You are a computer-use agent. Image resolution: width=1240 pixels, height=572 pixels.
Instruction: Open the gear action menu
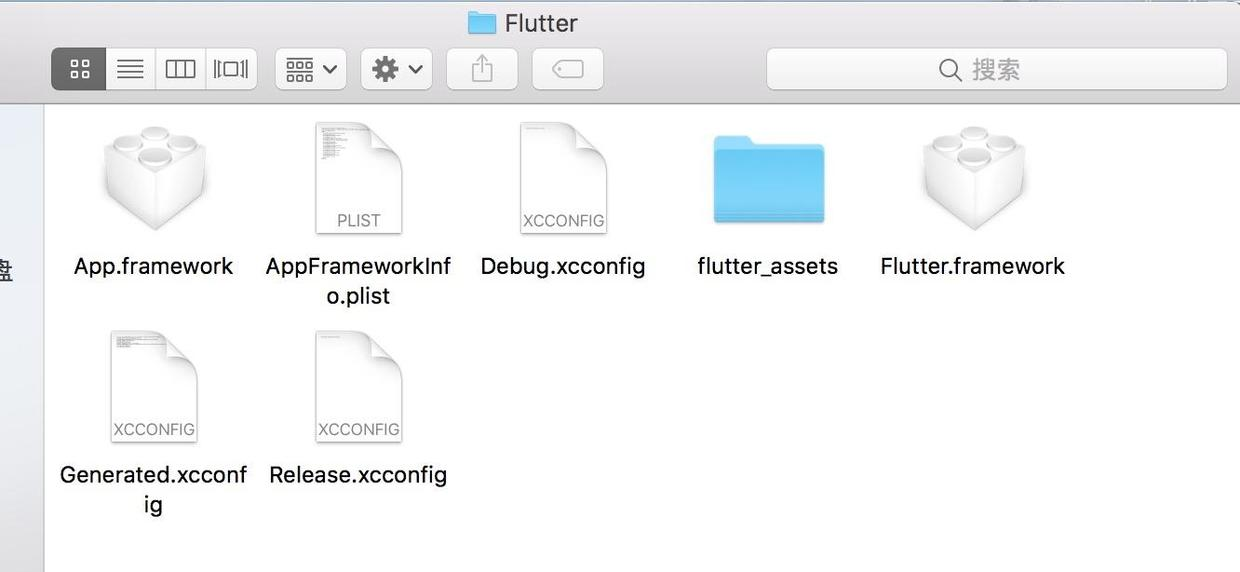(397, 69)
